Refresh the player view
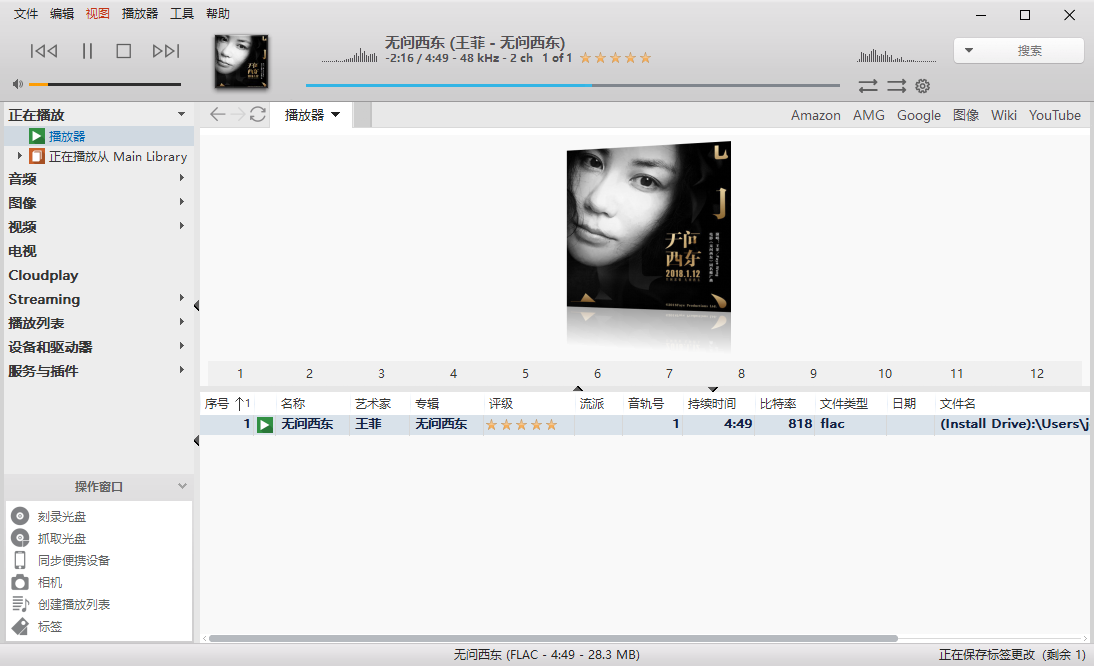 click(258, 114)
